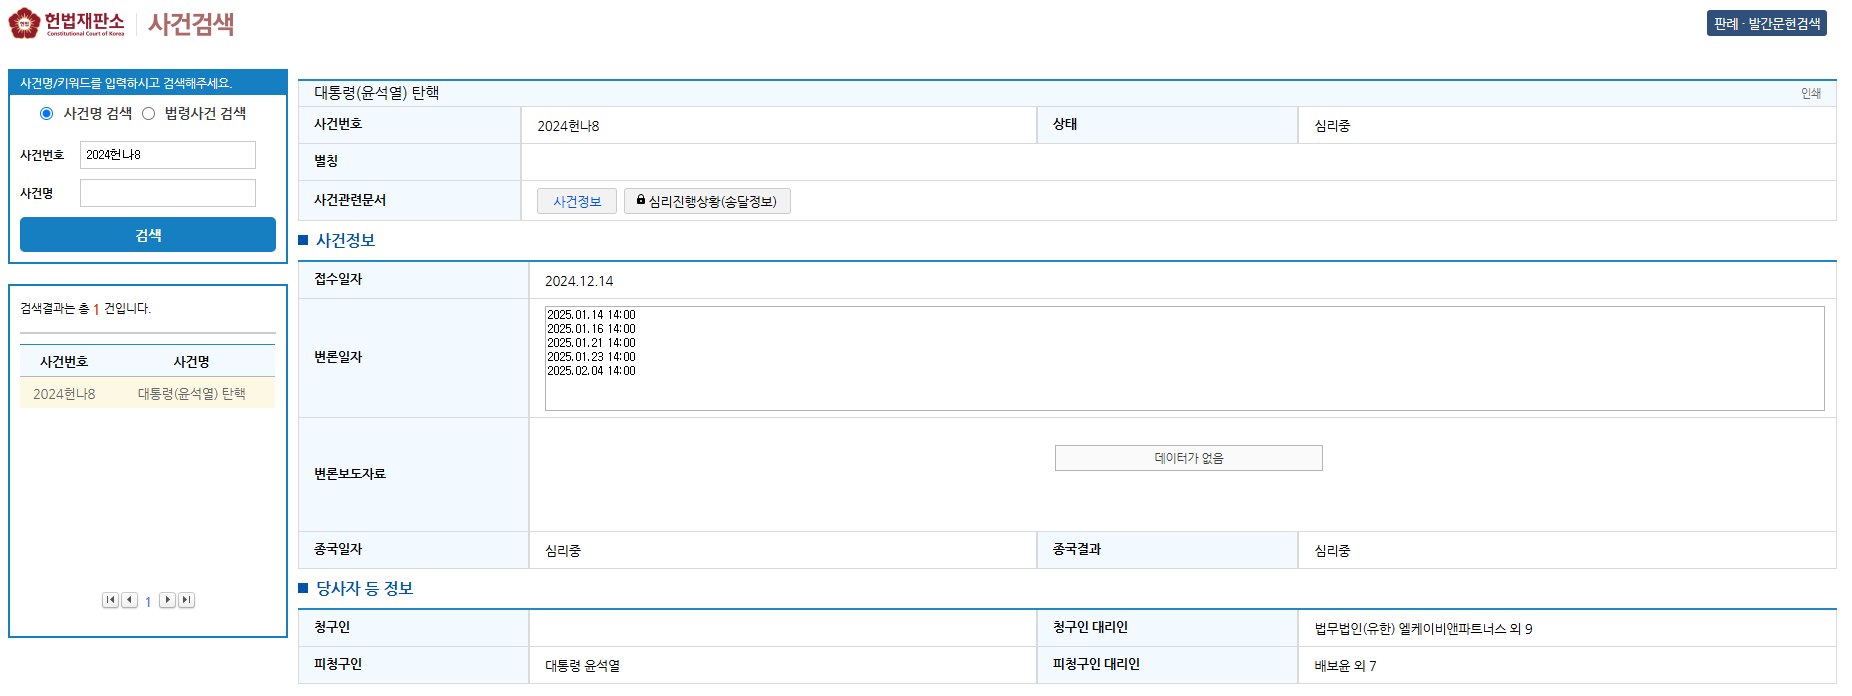Click 법무법인(유한) 엘케이비앤파트너스 외 9 text
This screenshot has width=1852, height=696.
click(1423, 629)
